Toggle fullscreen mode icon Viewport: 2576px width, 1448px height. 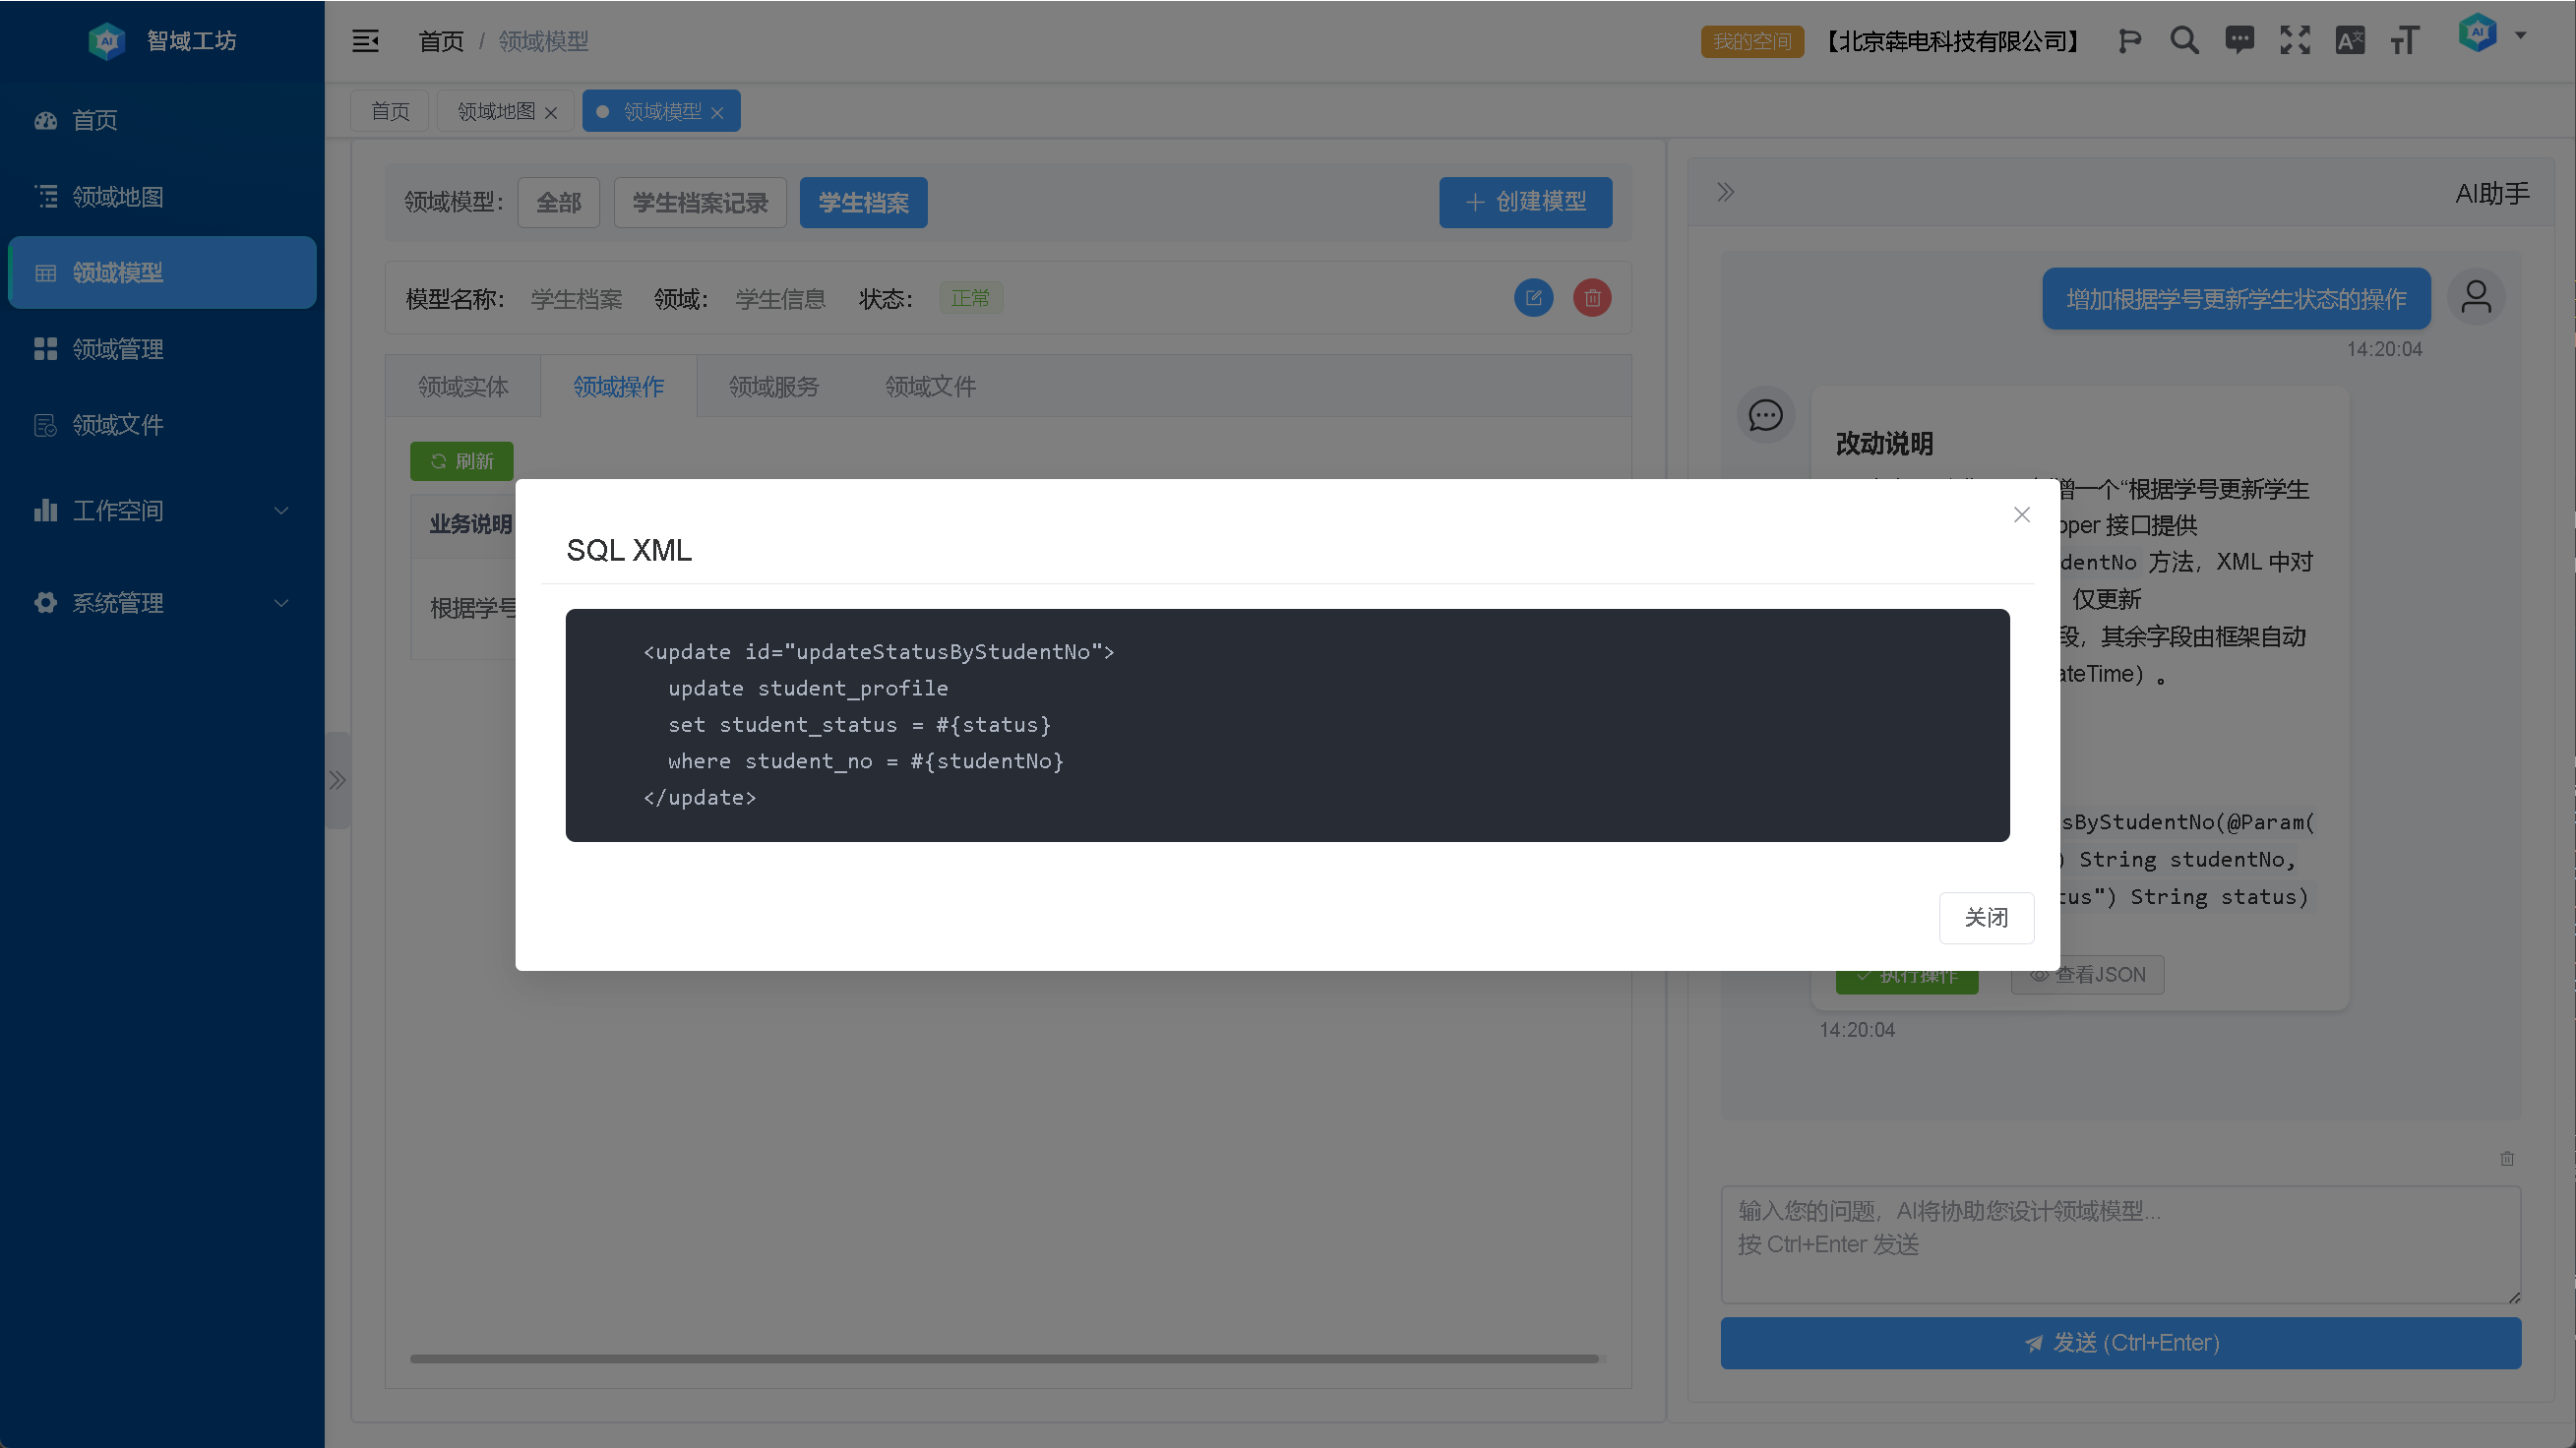click(x=2294, y=41)
